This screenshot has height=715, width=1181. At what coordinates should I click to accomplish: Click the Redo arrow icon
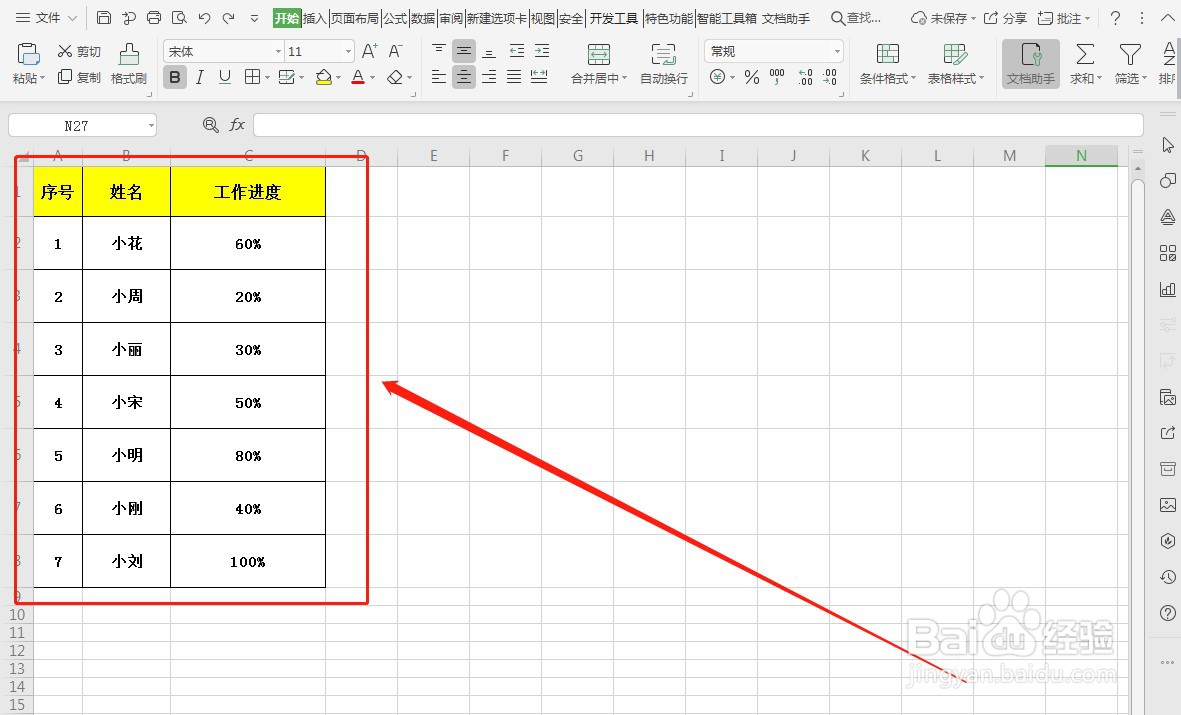click(229, 17)
